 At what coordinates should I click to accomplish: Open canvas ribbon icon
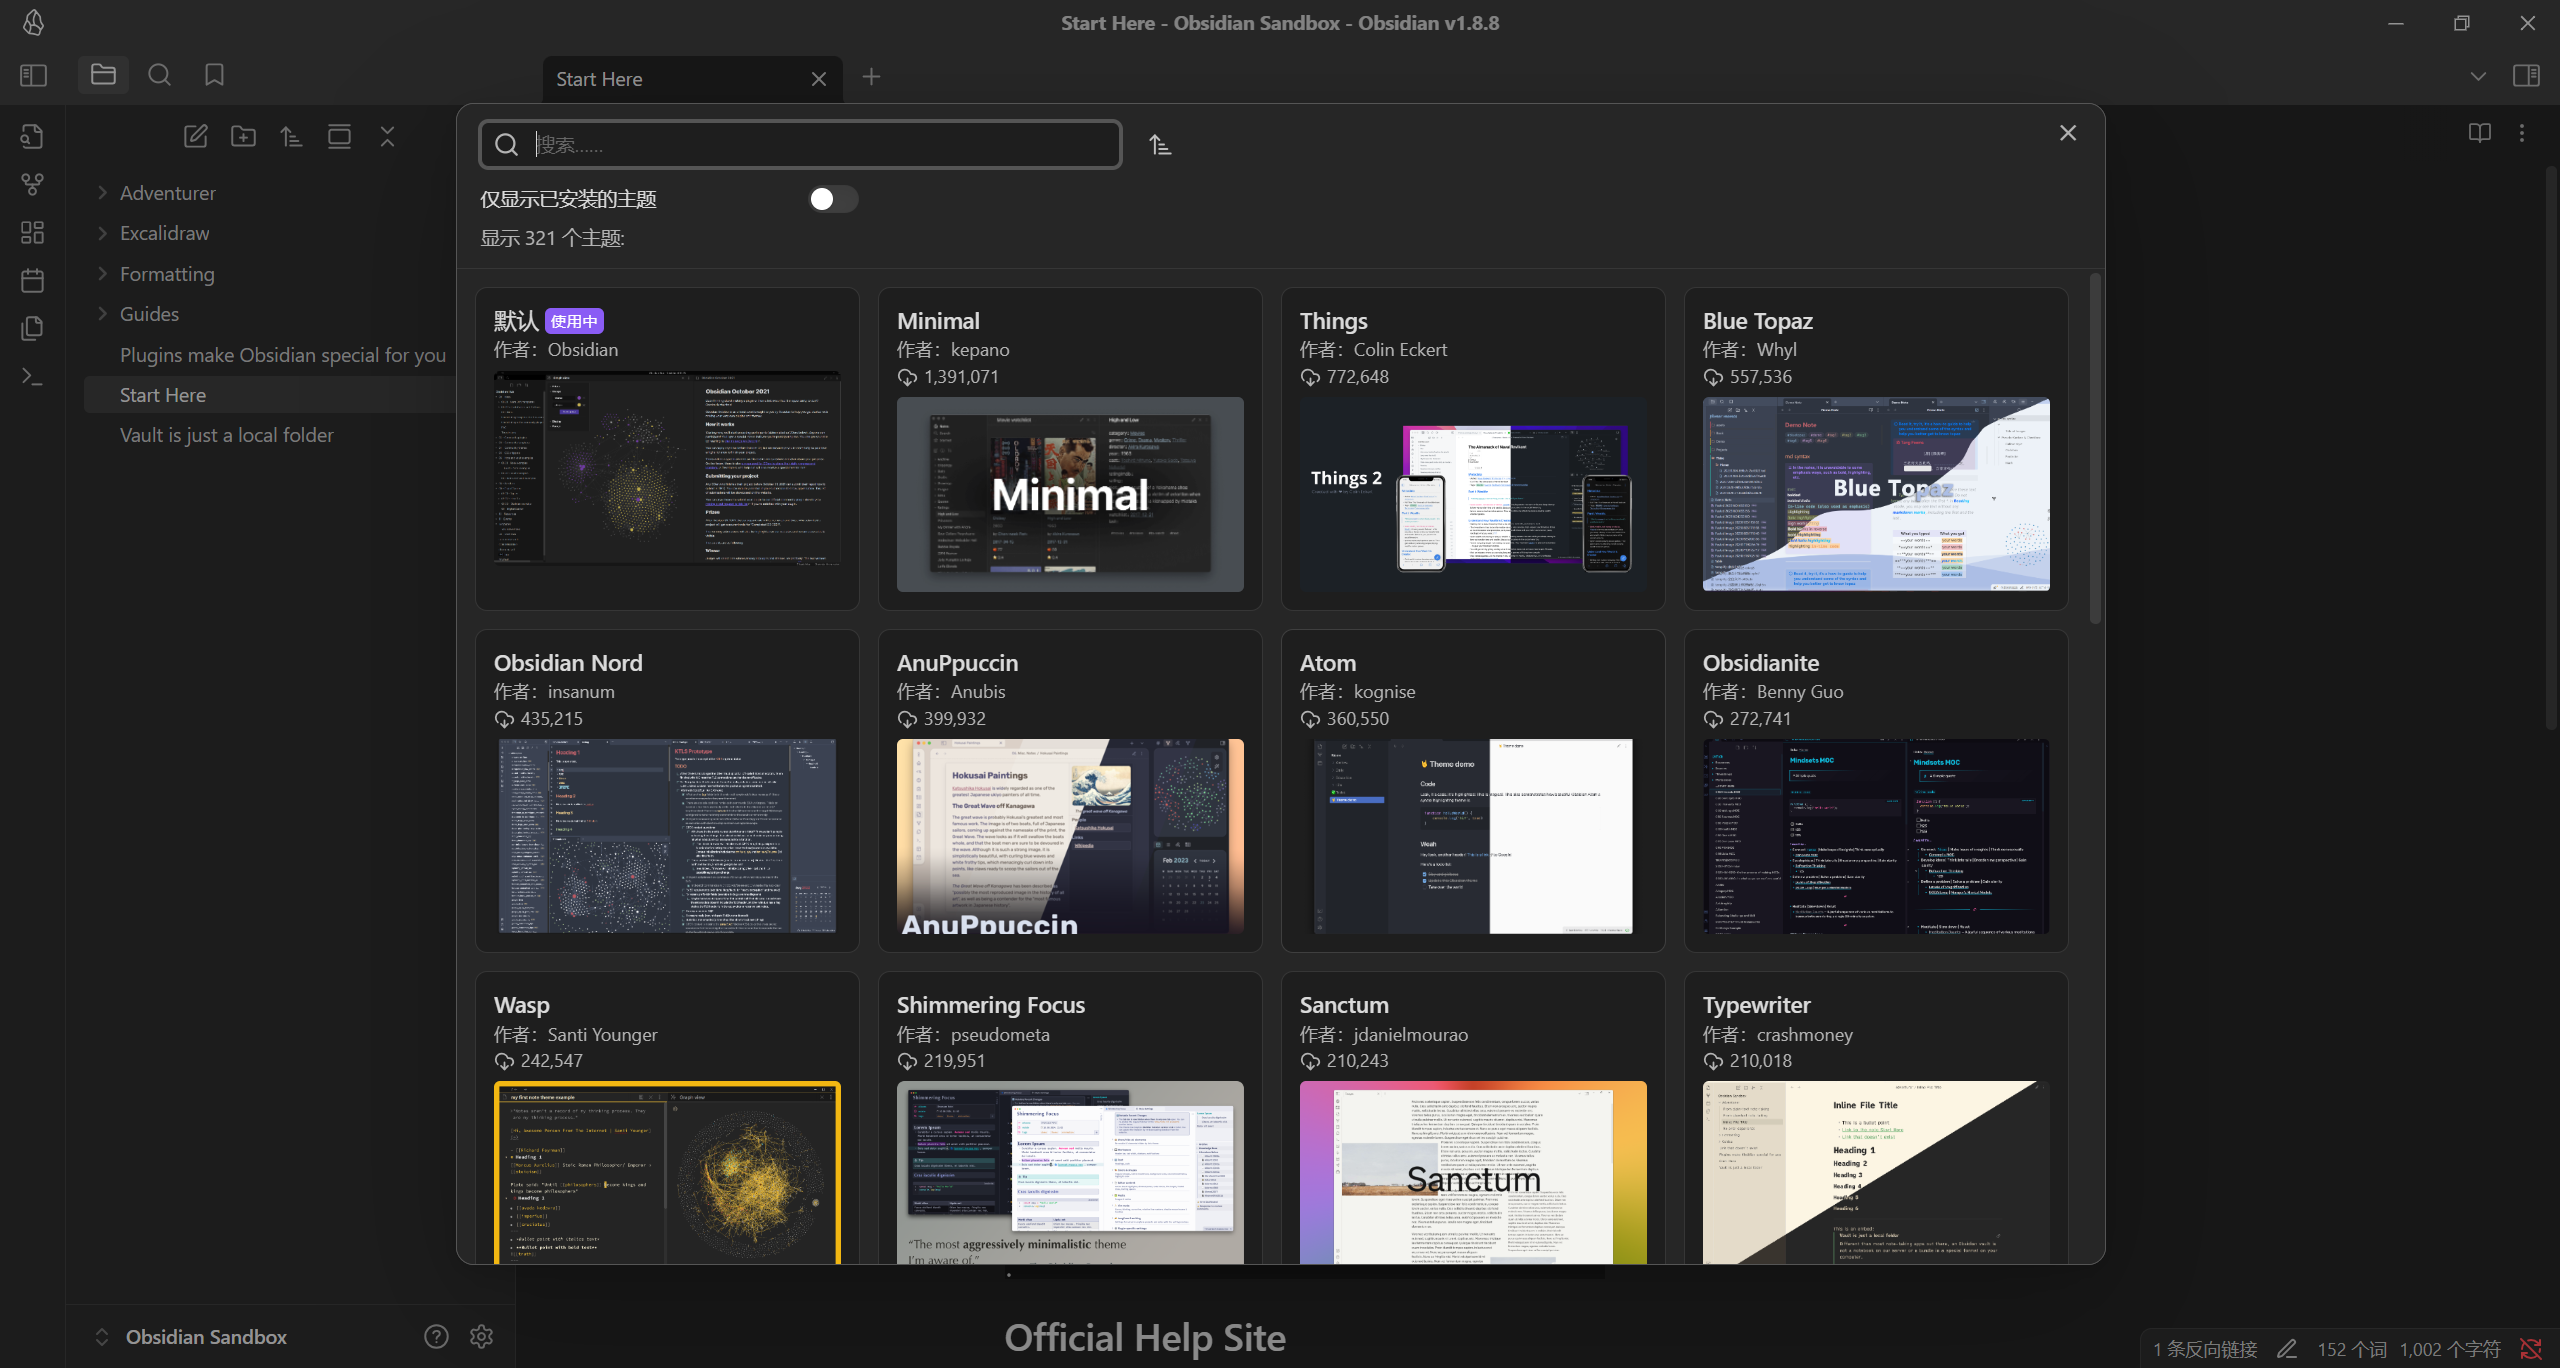pyautogui.click(x=32, y=233)
